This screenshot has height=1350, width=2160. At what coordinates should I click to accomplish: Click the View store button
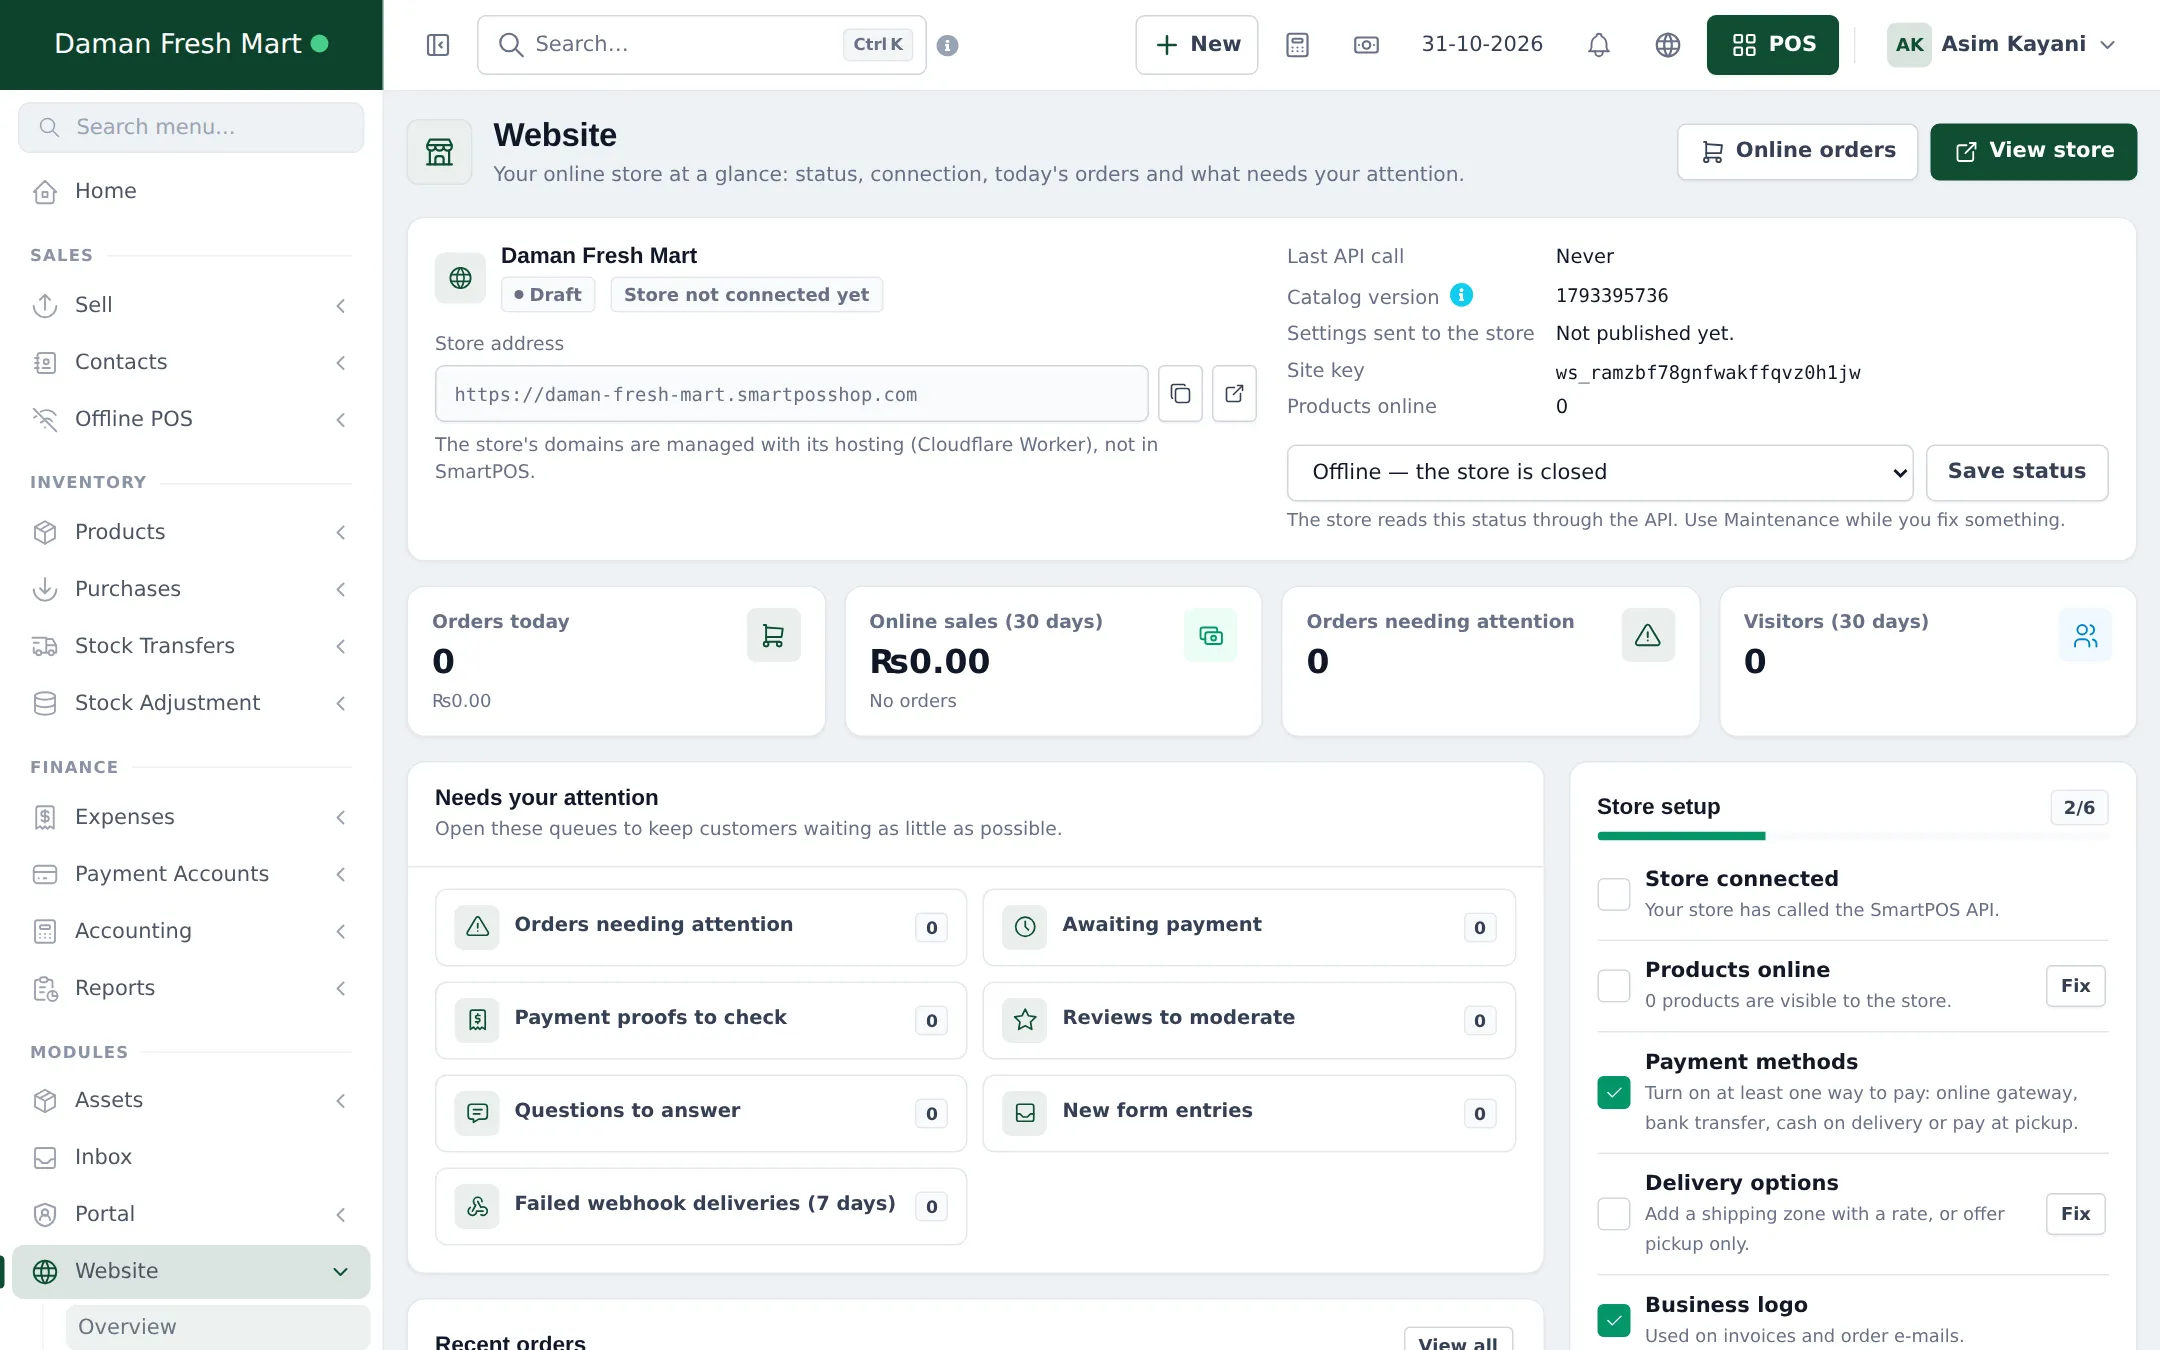click(x=2034, y=151)
